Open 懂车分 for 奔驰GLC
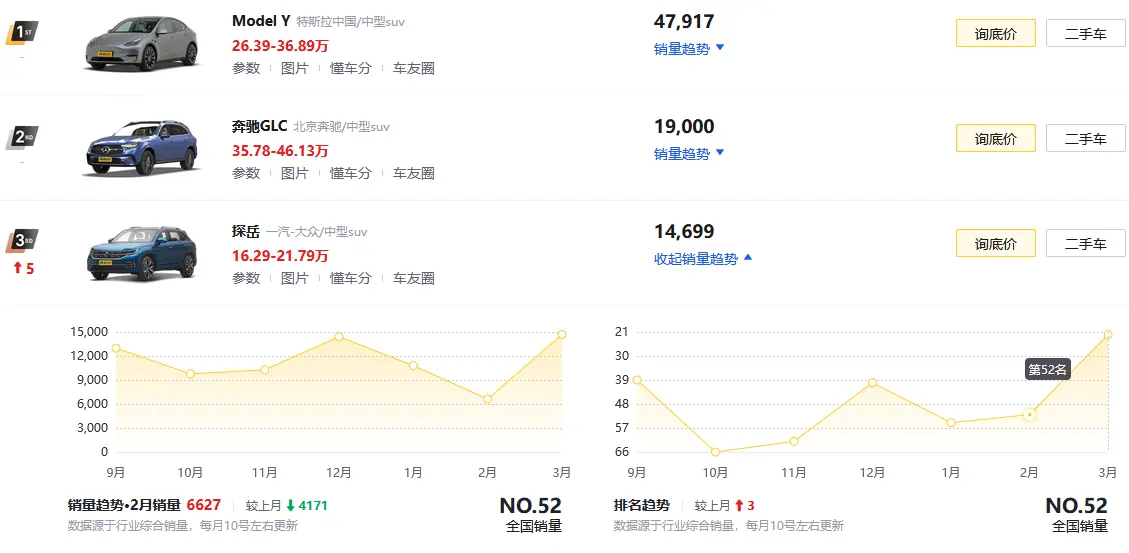1129x553 pixels. pyautogui.click(x=351, y=173)
